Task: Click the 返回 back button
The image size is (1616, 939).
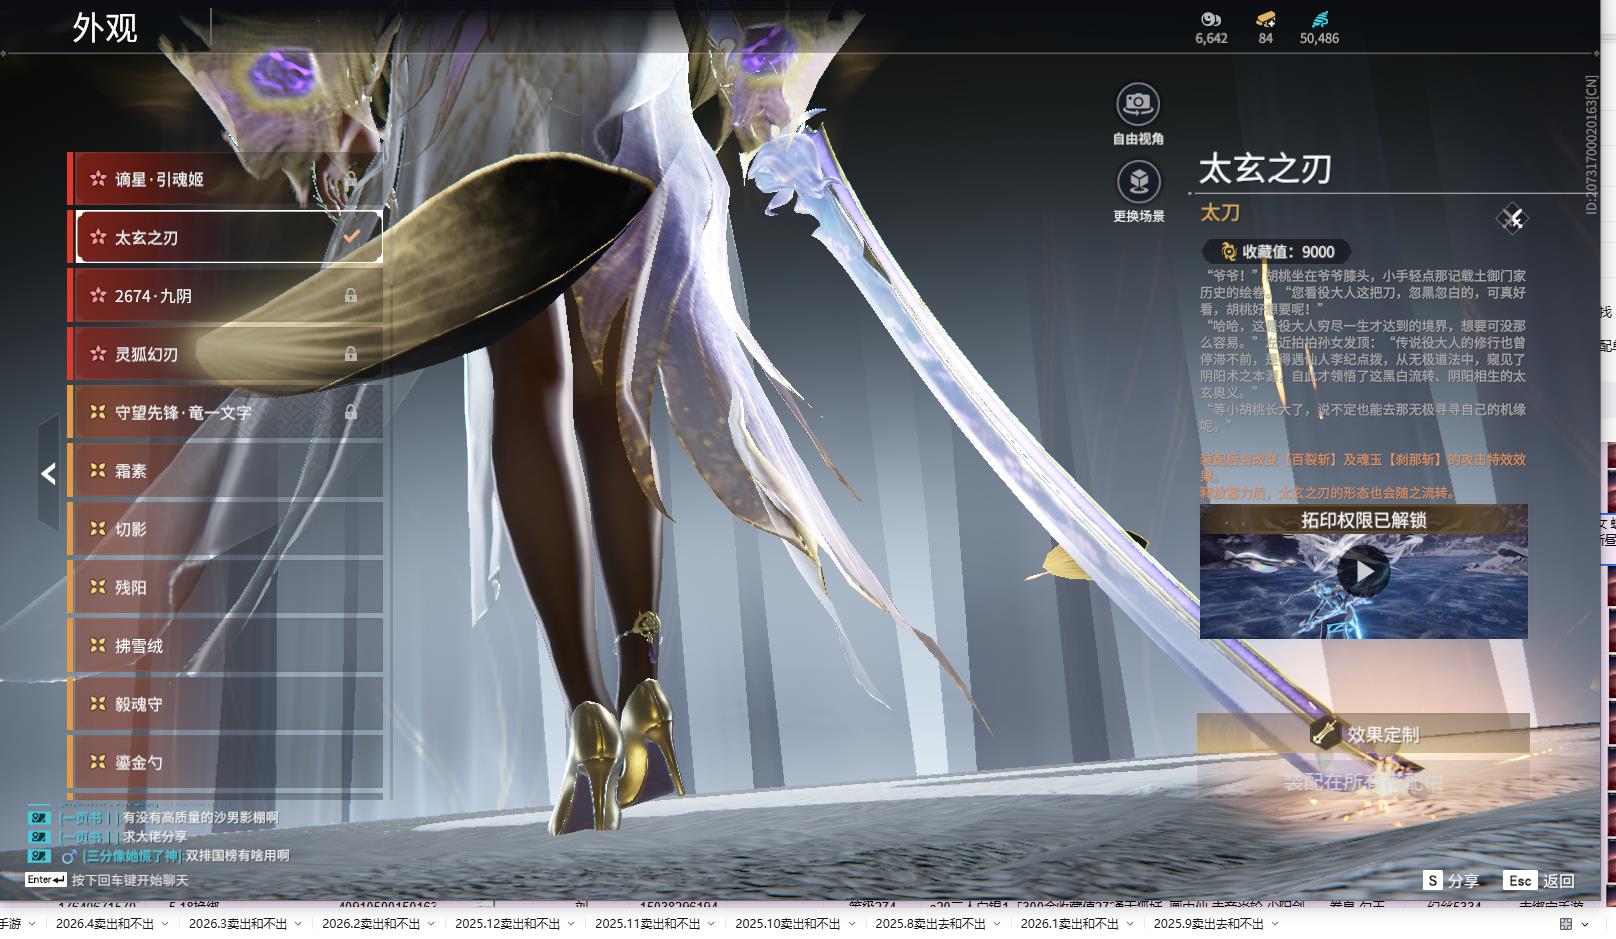Action: (1557, 881)
